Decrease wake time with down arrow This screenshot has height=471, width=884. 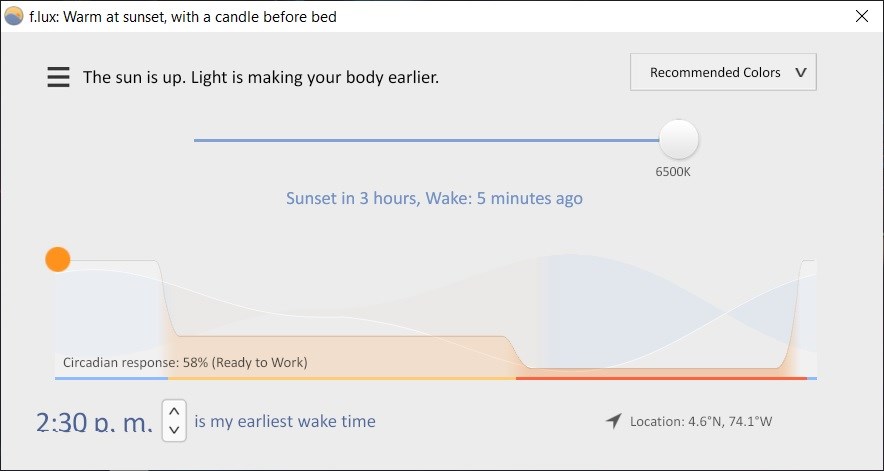click(x=174, y=430)
